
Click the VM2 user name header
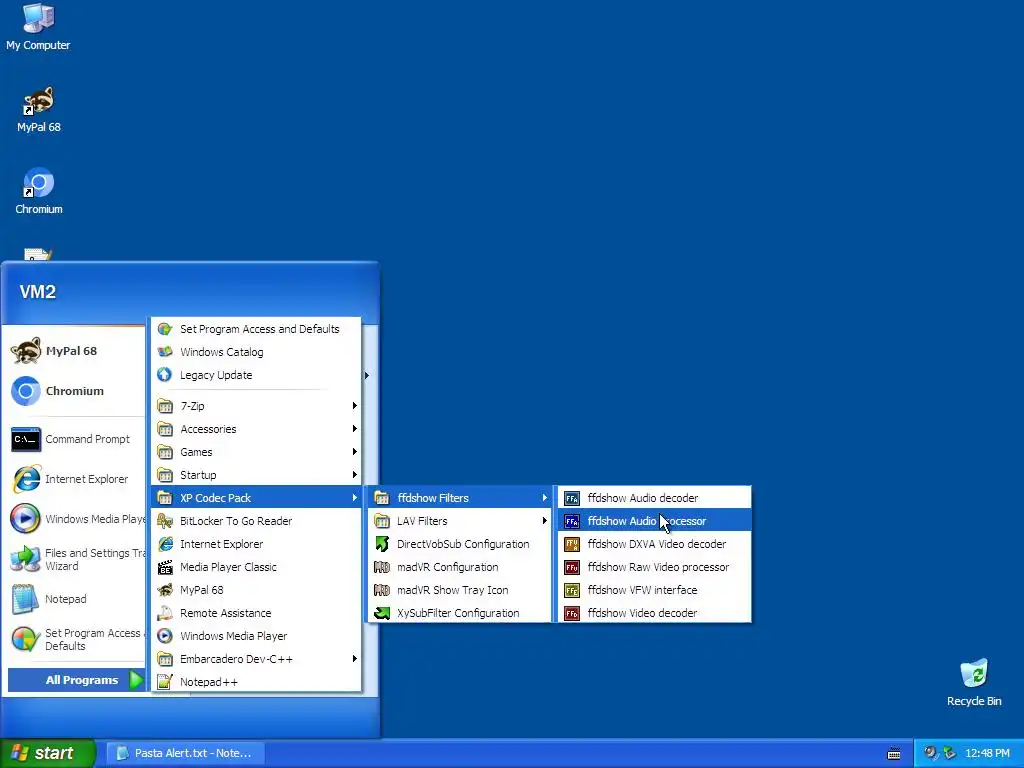37,291
